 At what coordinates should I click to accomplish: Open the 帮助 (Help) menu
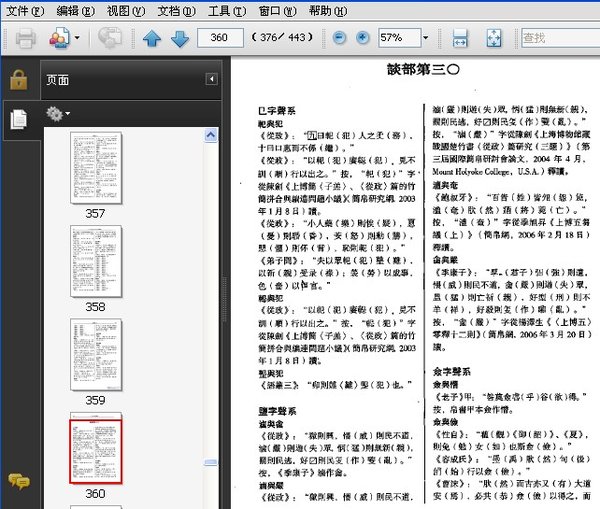(328, 11)
